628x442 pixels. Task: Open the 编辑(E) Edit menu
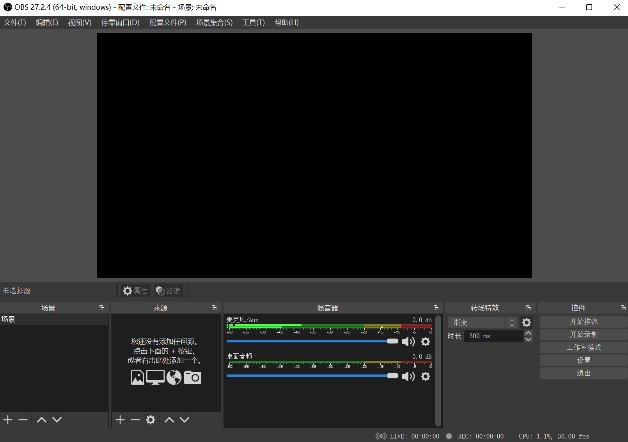[47, 22]
